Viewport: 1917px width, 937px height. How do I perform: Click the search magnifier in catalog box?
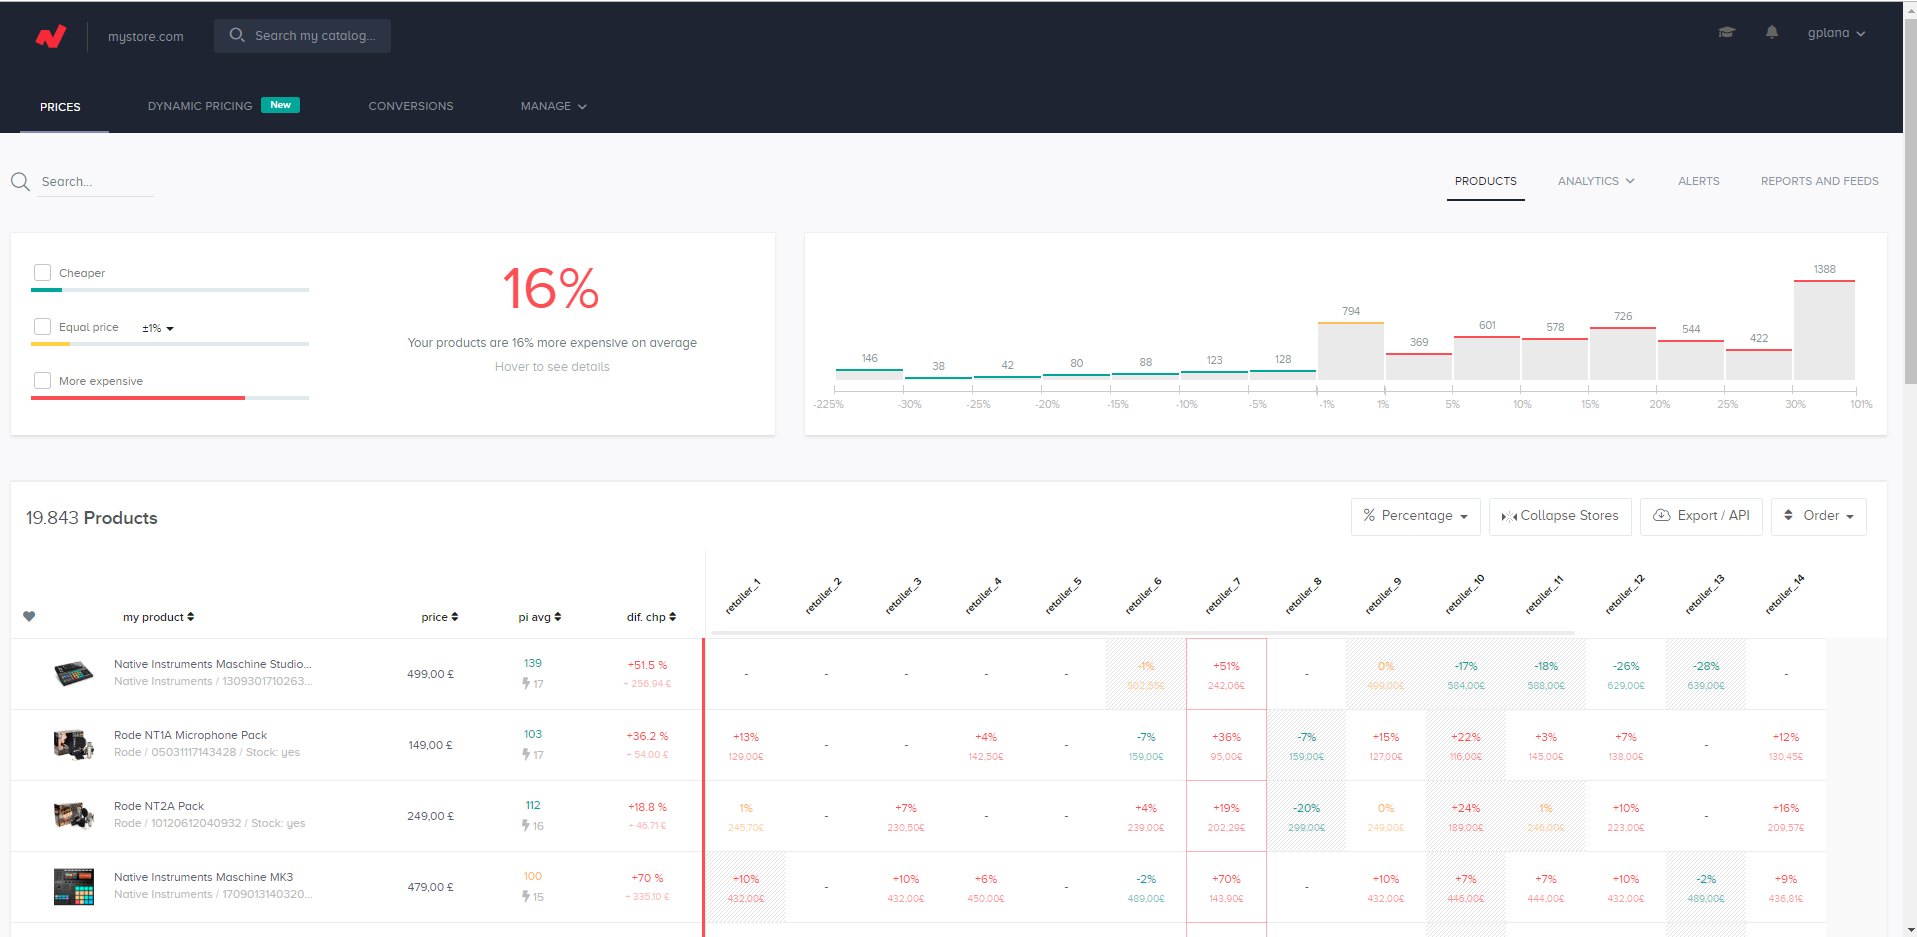point(237,35)
